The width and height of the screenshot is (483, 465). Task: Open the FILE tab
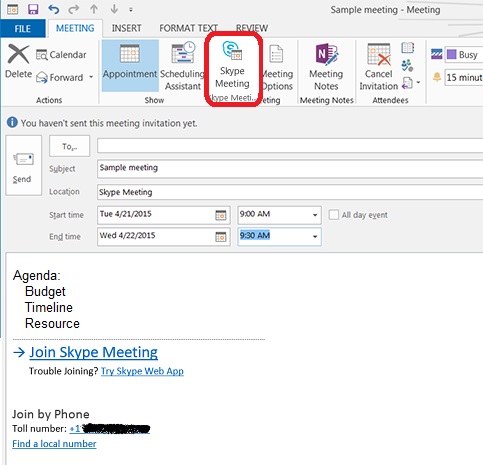23,29
